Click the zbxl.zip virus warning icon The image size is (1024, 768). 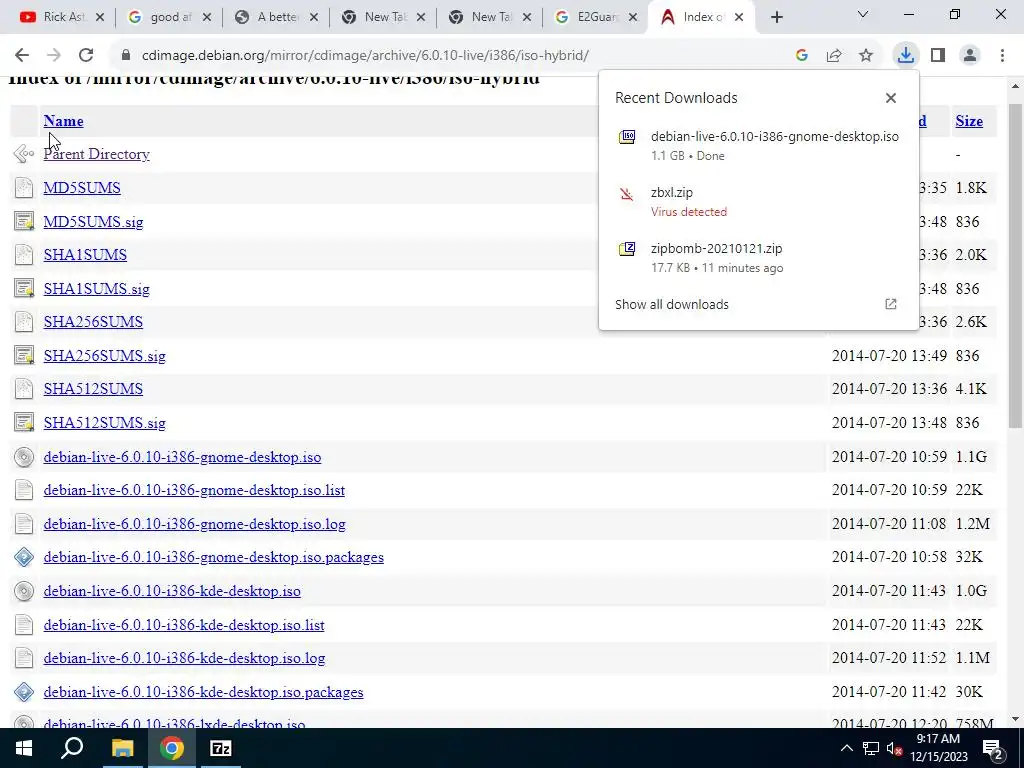tap(627, 193)
